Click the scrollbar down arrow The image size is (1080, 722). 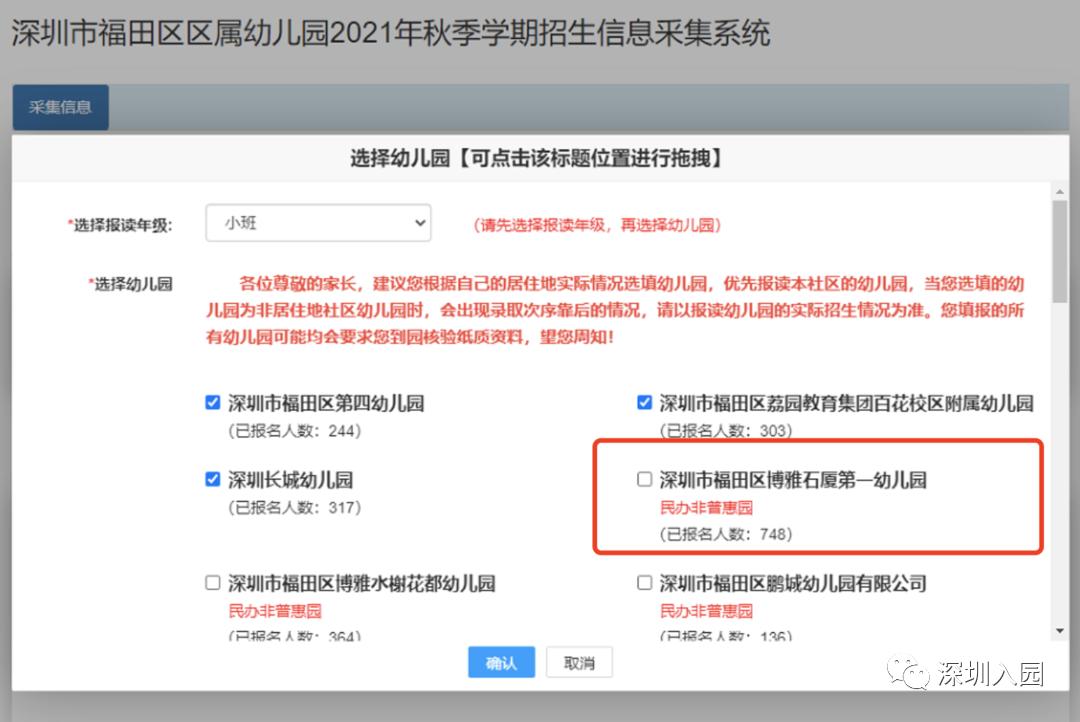tap(1062, 630)
